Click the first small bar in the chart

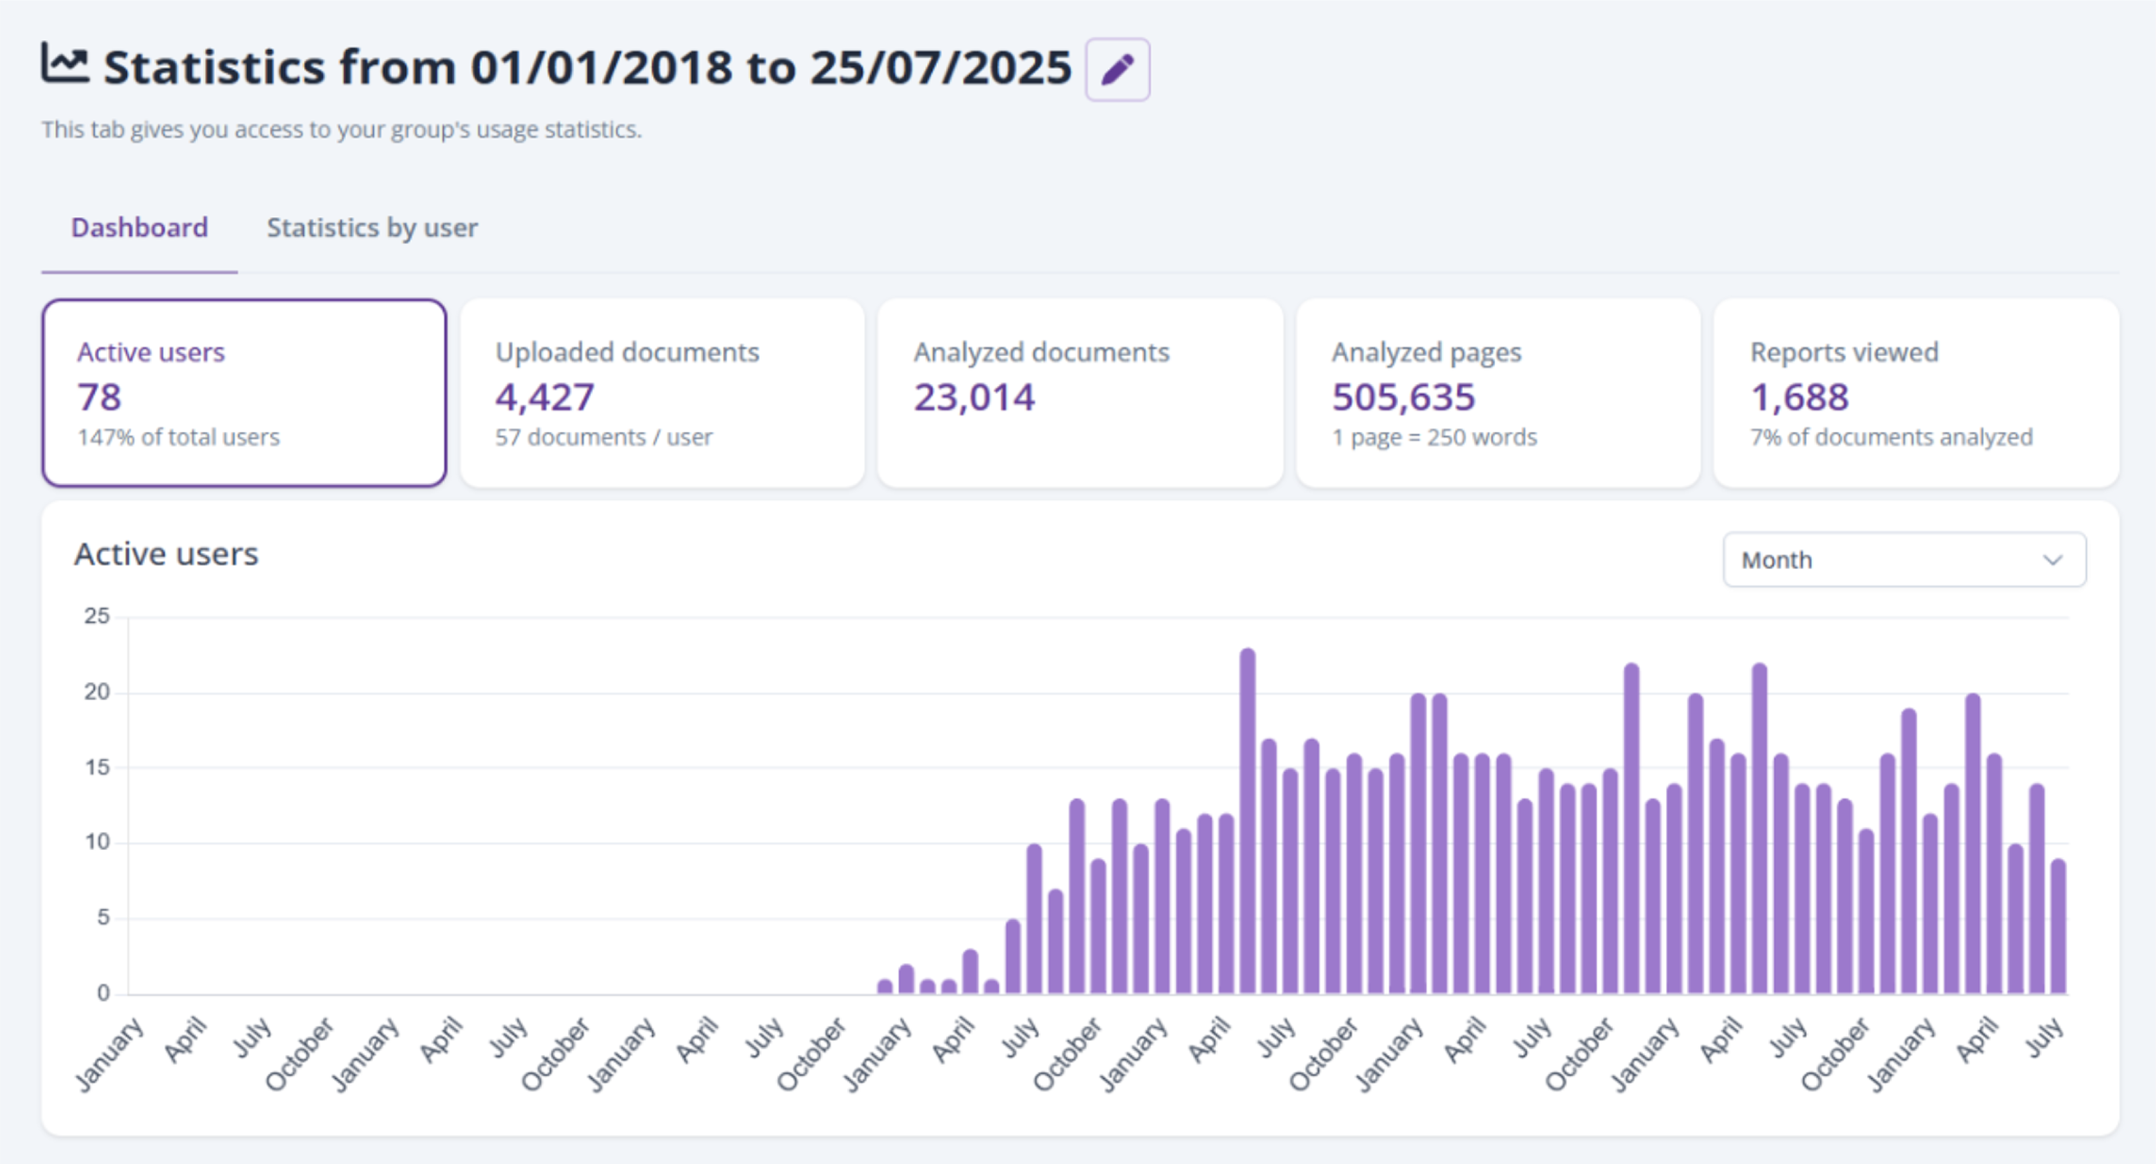tap(884, 986)
